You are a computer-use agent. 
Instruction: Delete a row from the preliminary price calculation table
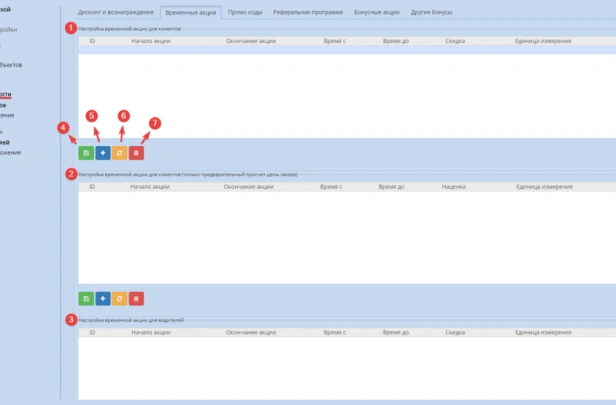click(x=136, y=298)
